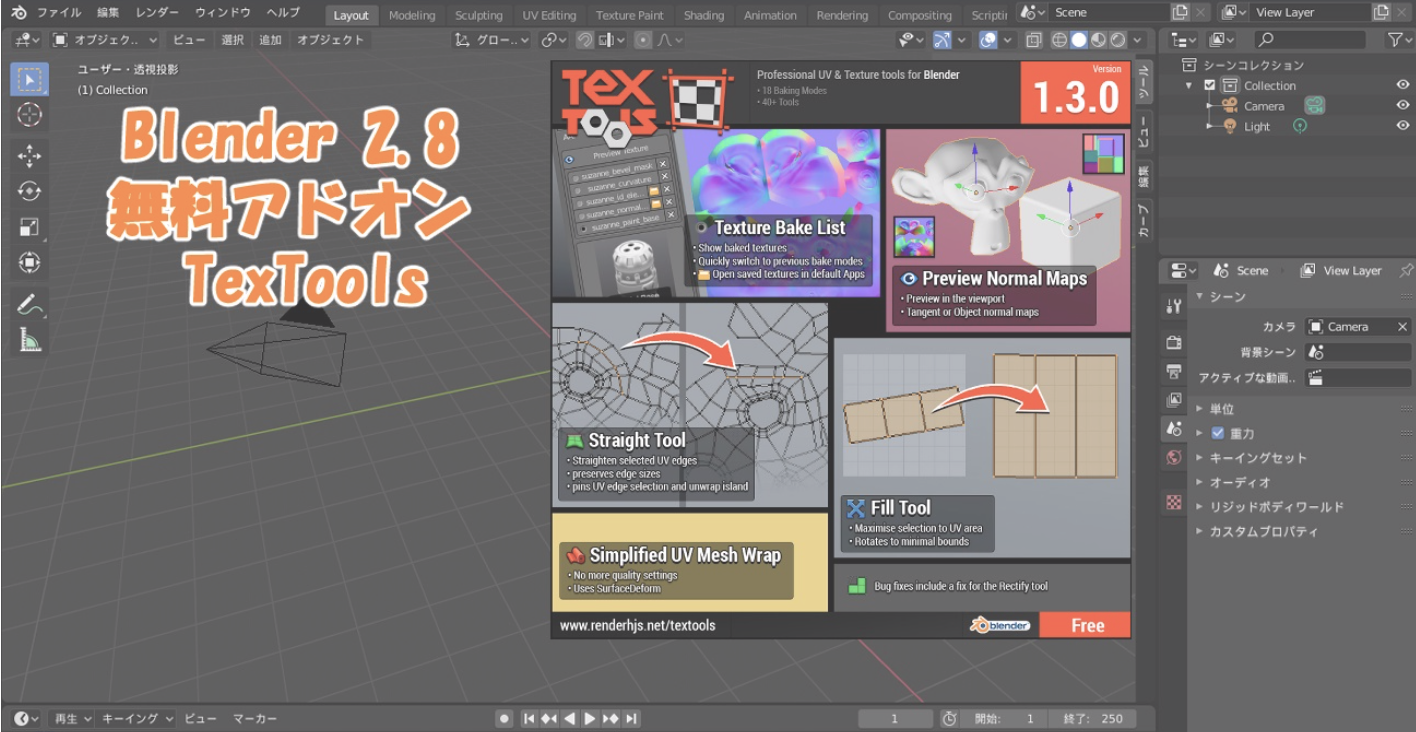Choose the Annotate tool
1416x732 pixels.
pos(30,304)
